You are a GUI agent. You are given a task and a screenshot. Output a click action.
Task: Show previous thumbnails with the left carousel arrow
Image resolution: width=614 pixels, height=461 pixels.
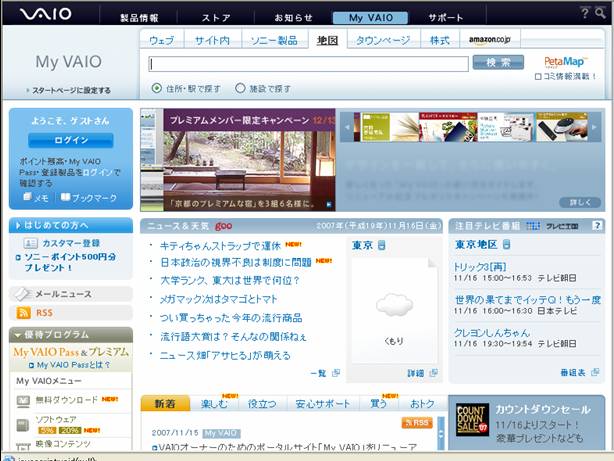click(x=347, y=127)
